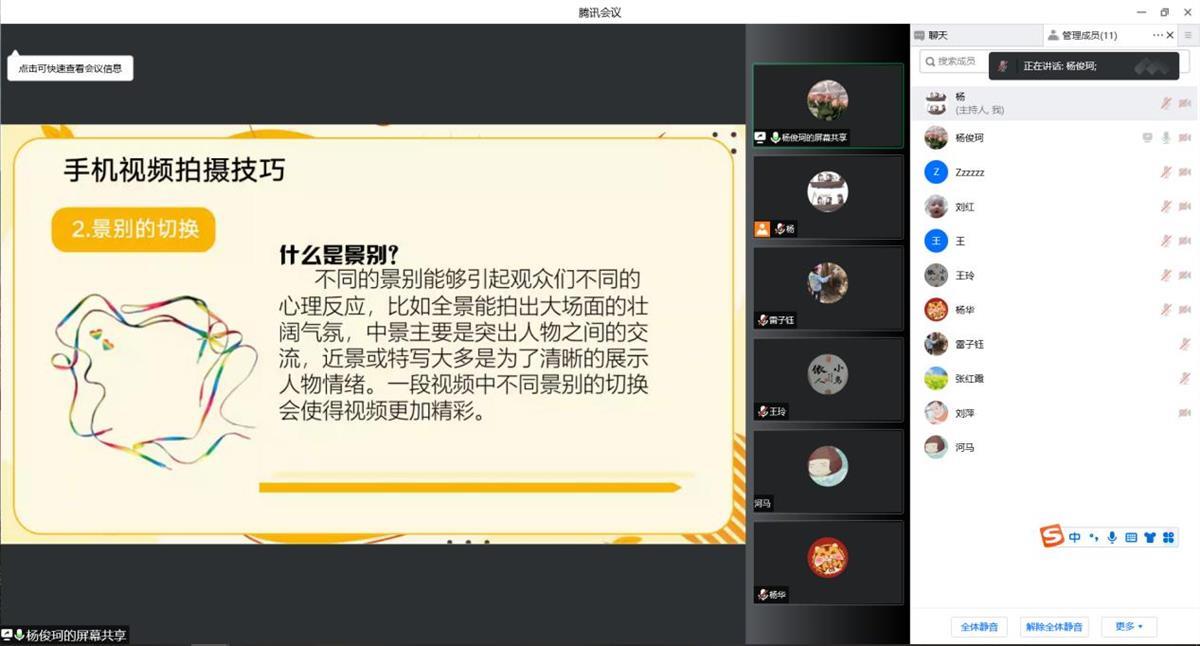Image resolution: width=1200 pixels, height=646 pixels.
Task: Open Sogou soft keyboard icon
Action: click(x=1131, y=538)
